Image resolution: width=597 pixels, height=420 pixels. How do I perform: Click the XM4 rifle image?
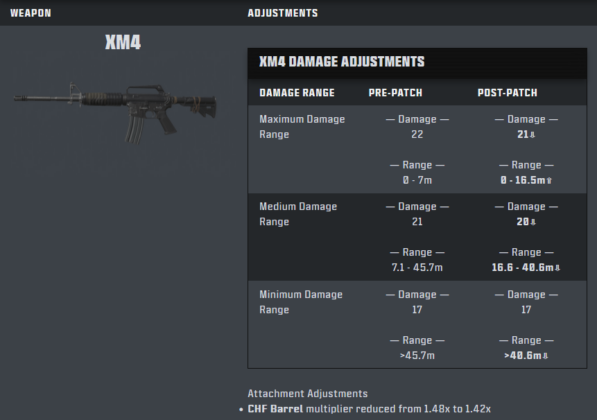click(x=115, y=113)
